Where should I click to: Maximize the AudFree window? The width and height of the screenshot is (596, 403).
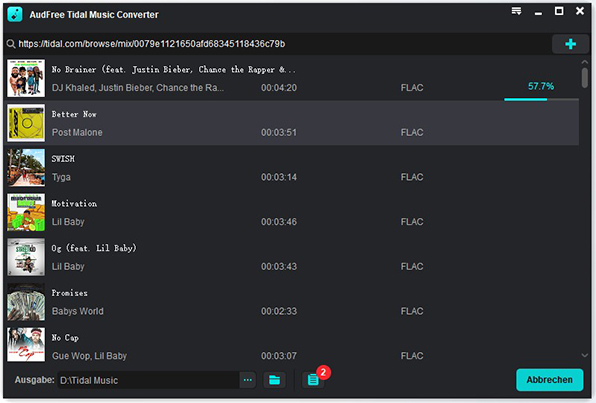click(x=559, y=11)
